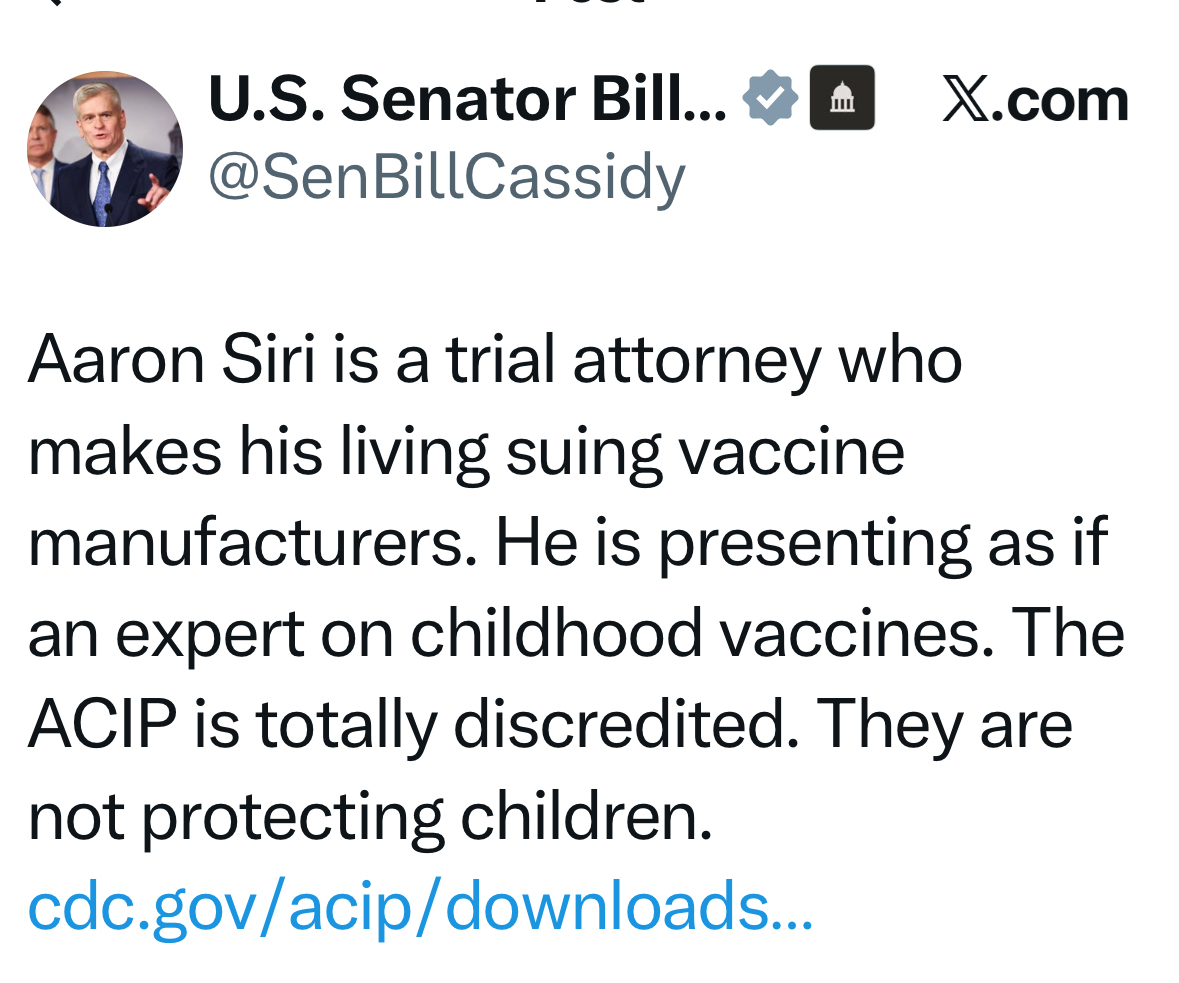Click the ".com" text beside the X logo
Image resolution: width=1179 pixels, height=983 pixels.
pos(1067,100)
